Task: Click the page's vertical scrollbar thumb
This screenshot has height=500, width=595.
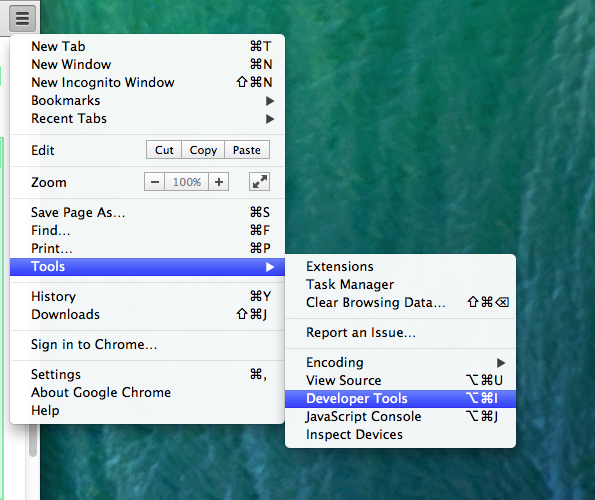Action: [33, 440]
